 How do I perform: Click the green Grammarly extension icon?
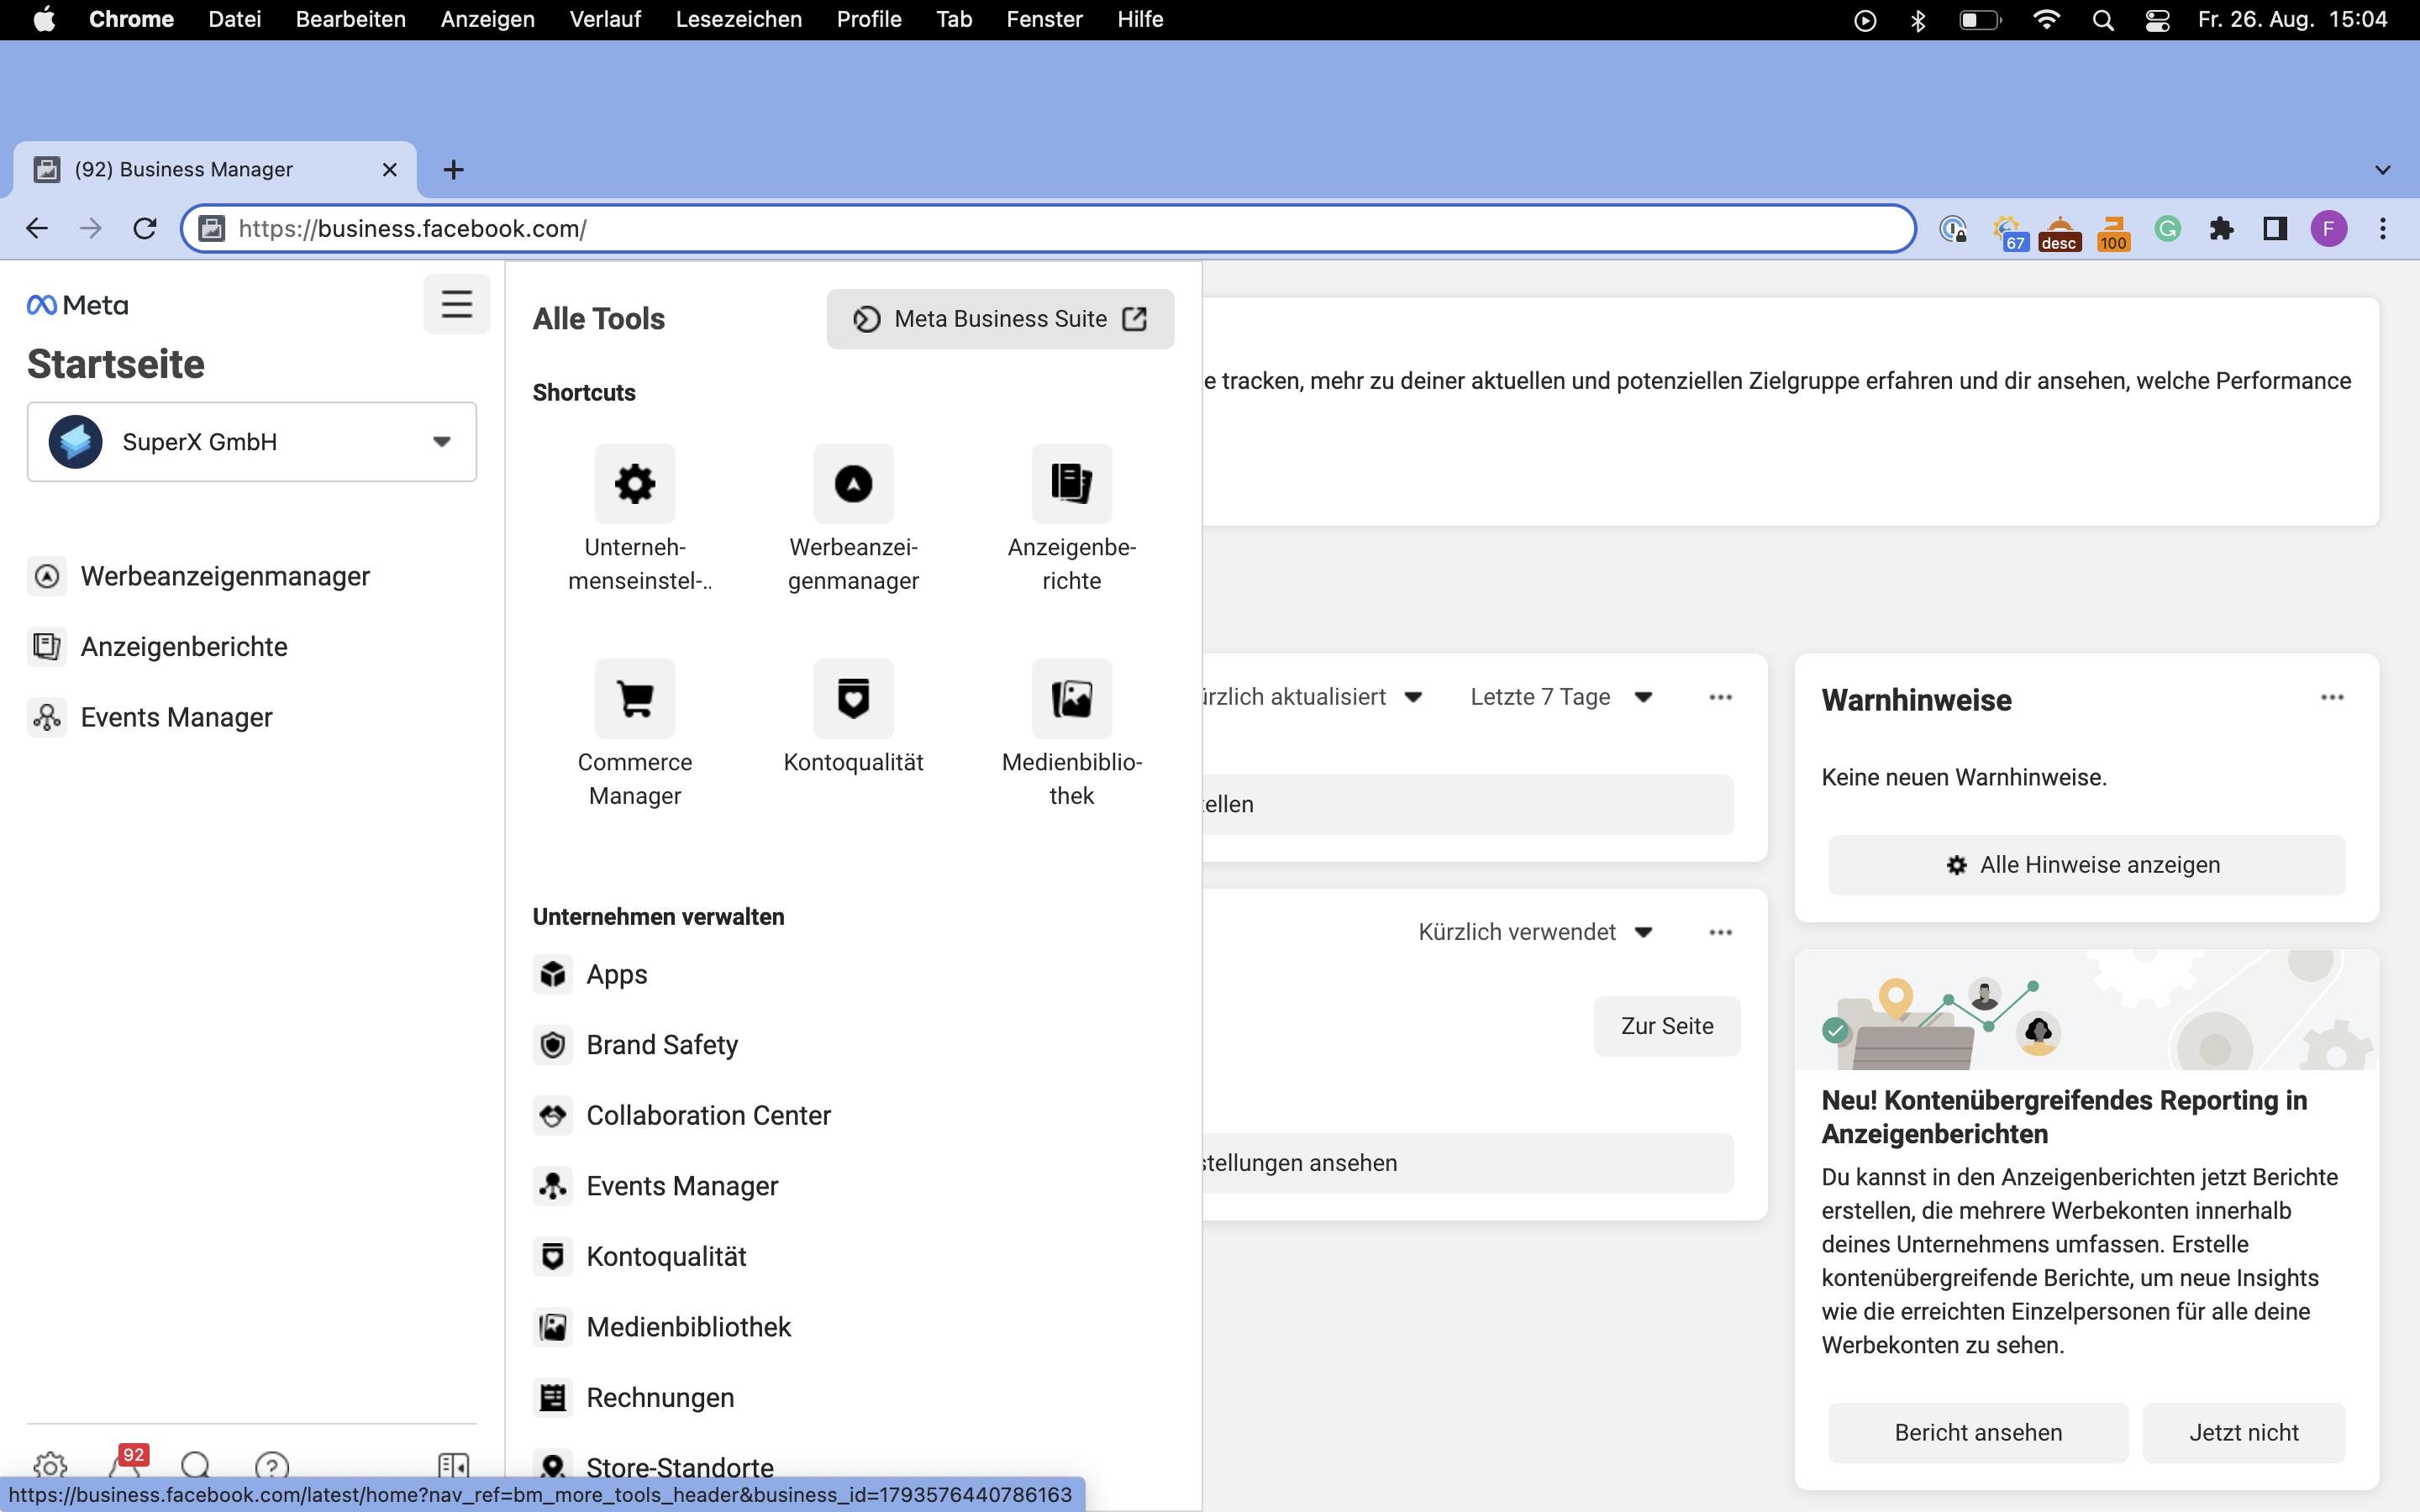click(2167, 229)
